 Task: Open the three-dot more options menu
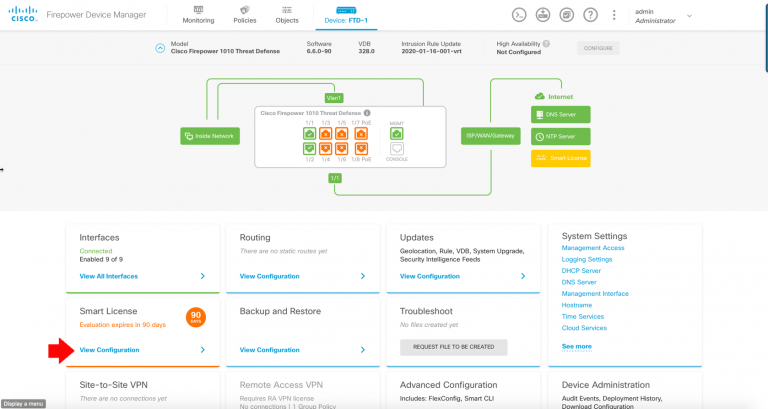tap(614, 15)
